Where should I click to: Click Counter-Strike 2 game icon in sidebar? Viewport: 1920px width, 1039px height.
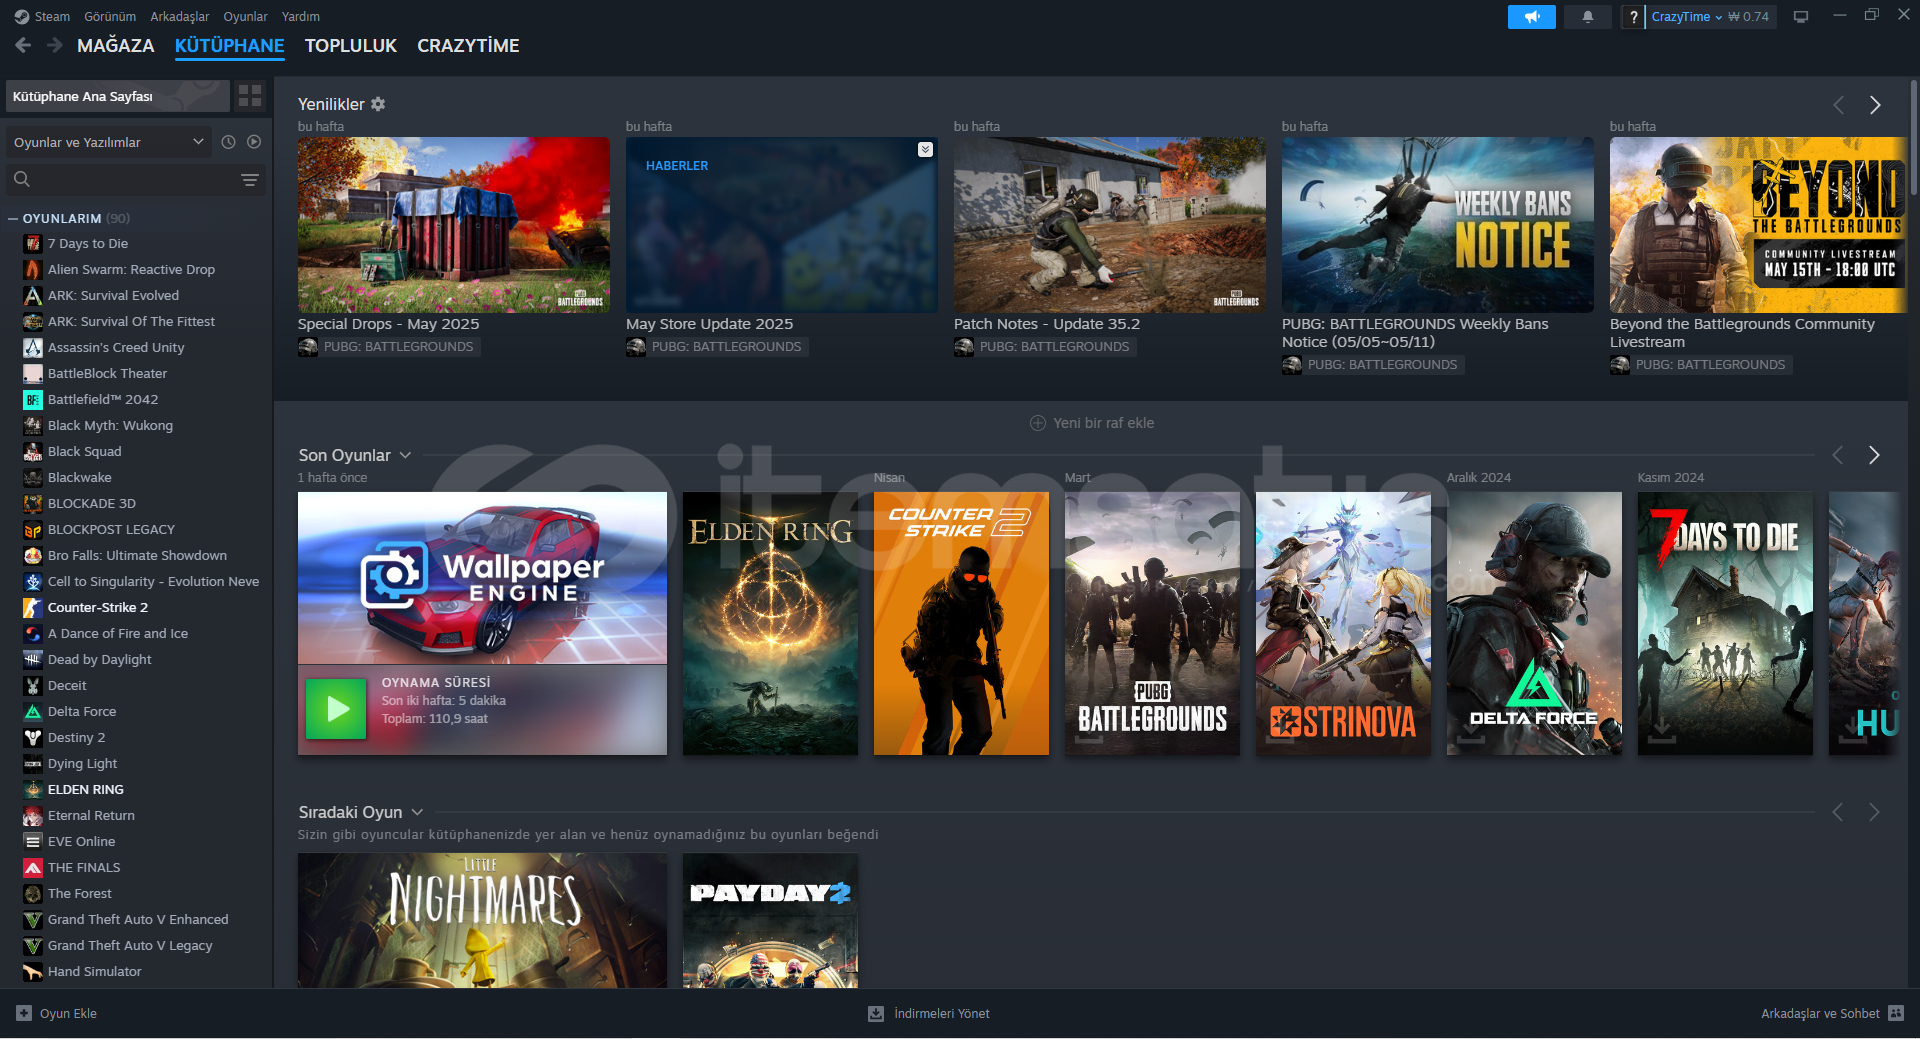coord(33,607)
